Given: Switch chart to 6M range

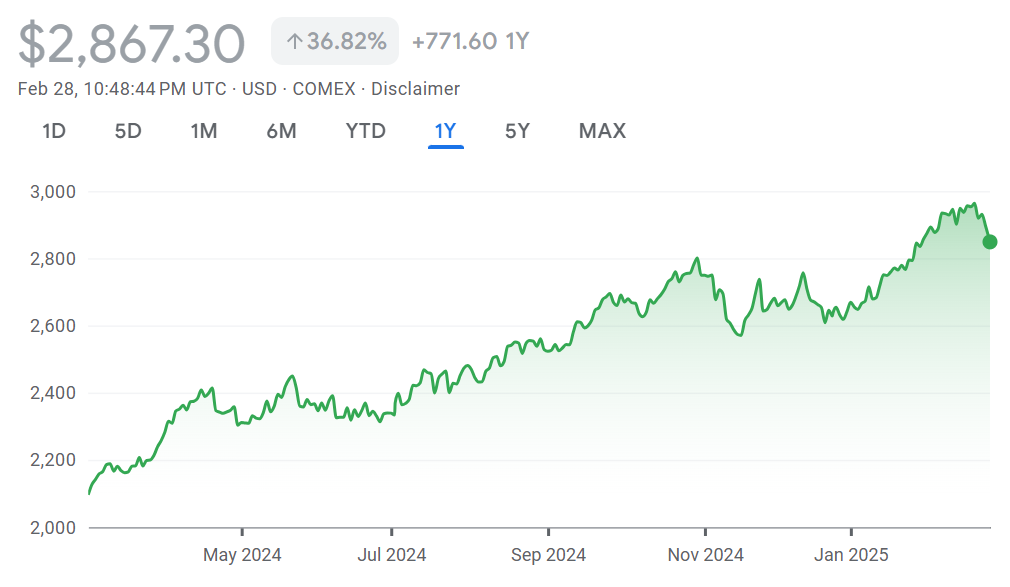Looking at the screenshot, I should 281,131.
